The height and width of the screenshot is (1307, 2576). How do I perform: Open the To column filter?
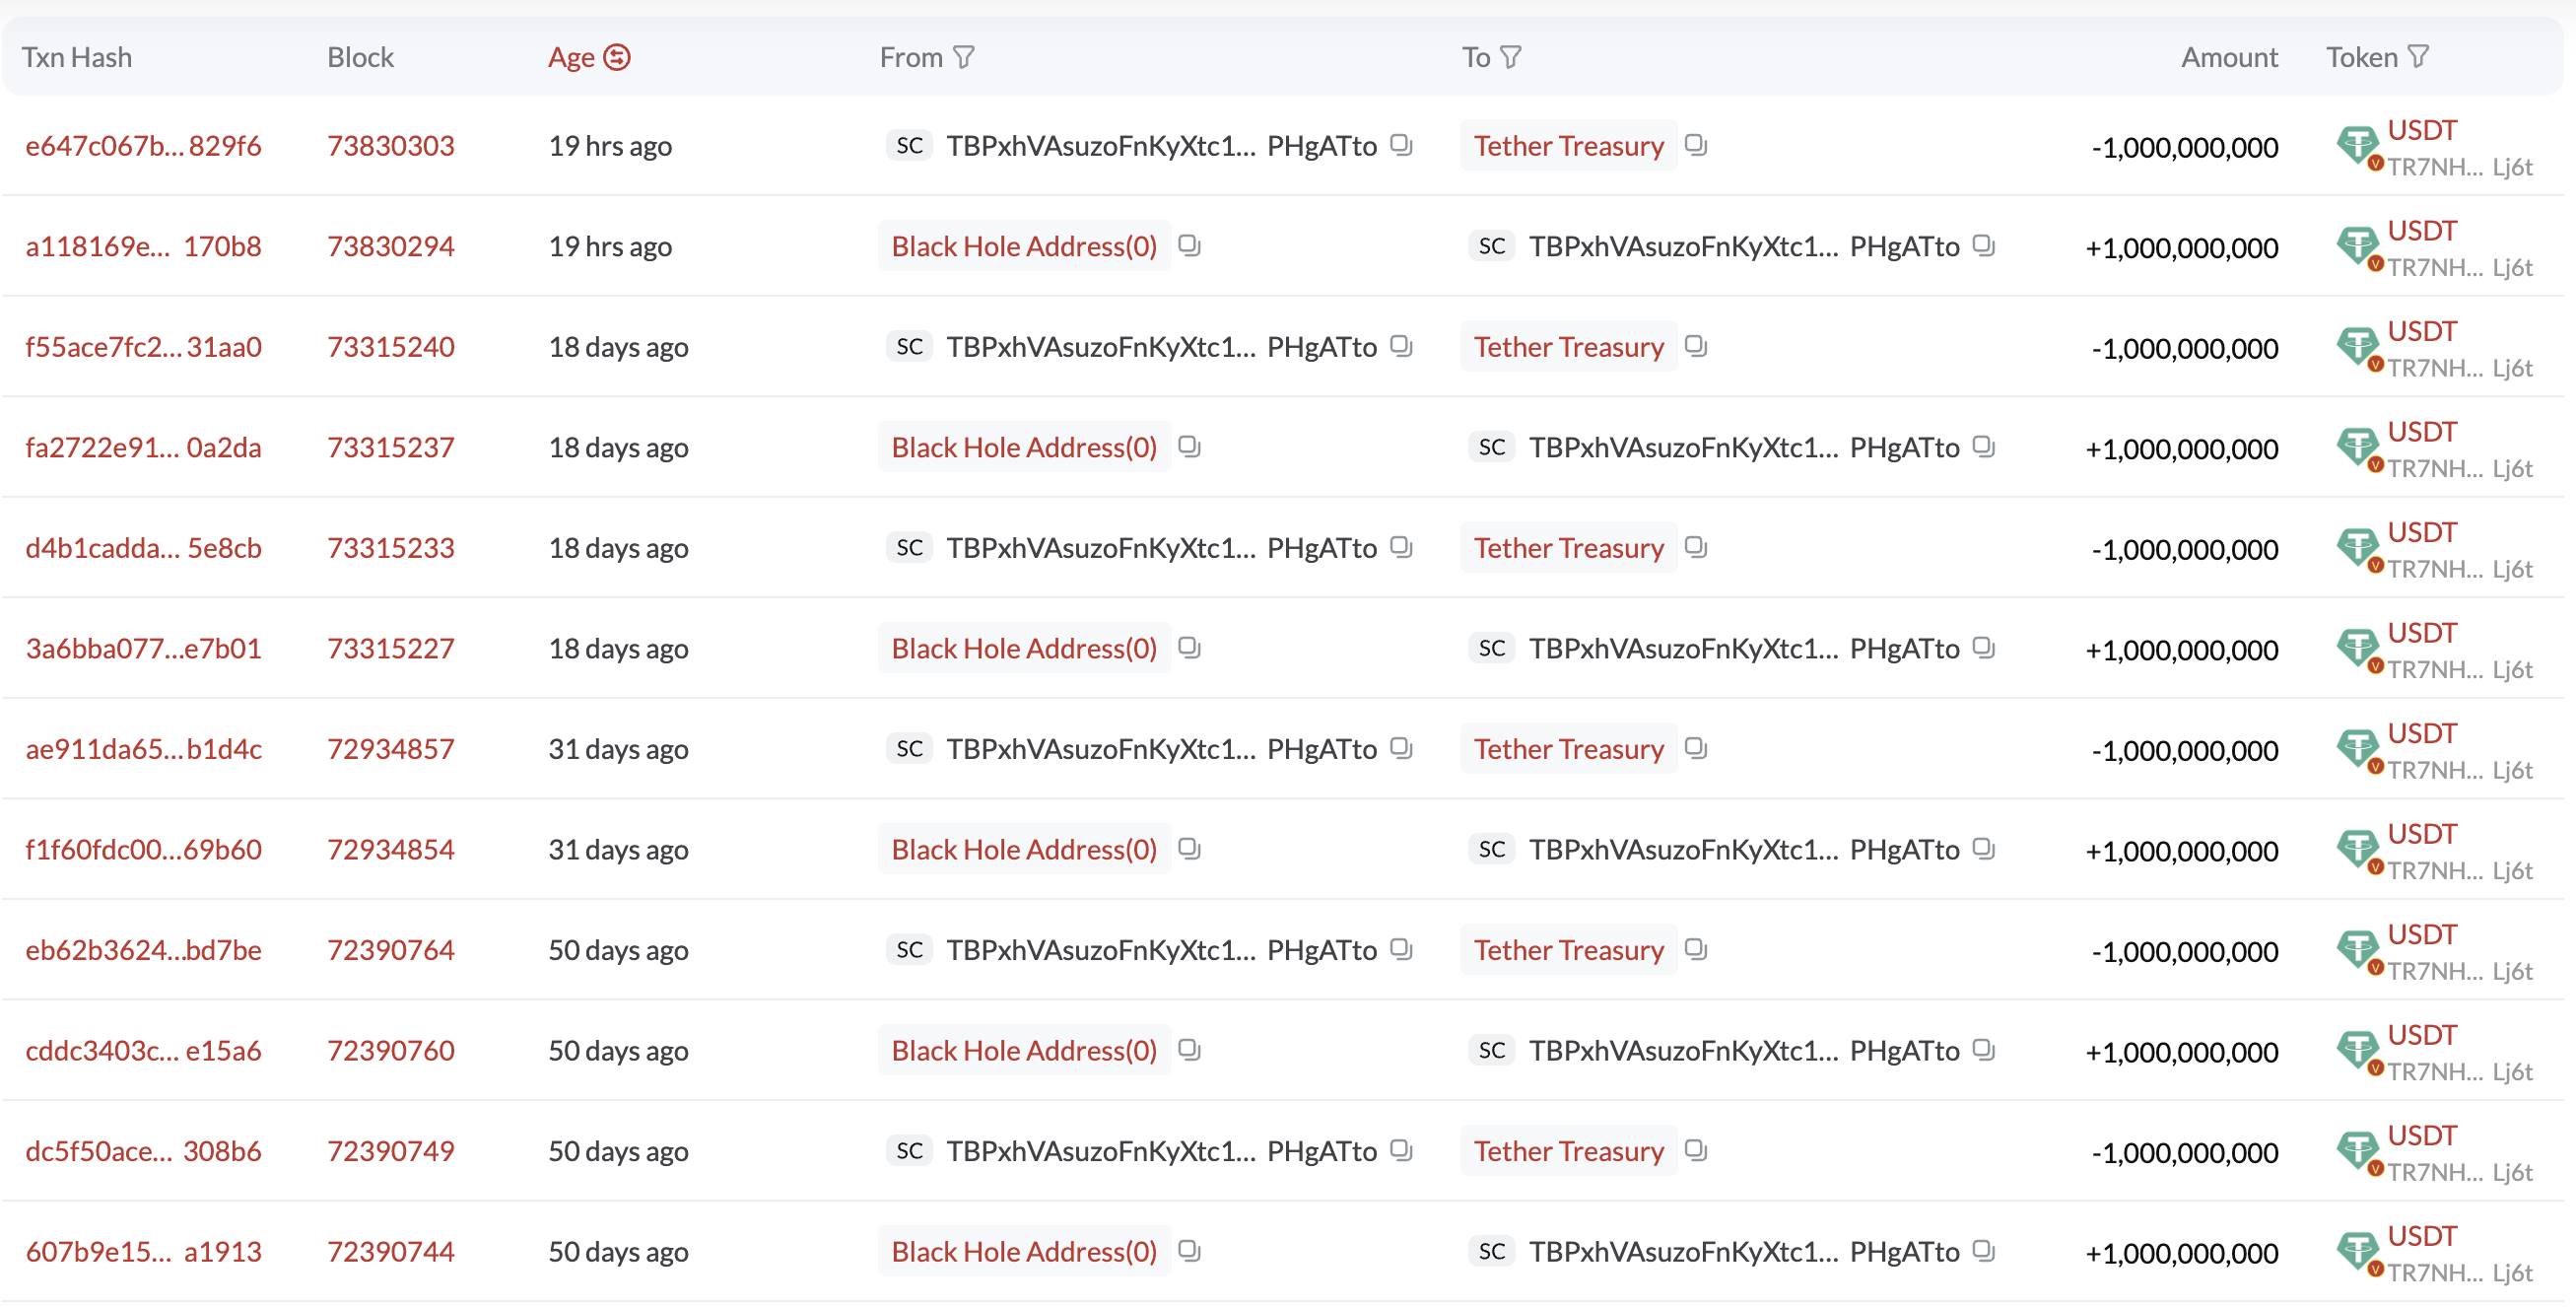pyautogui.click(x=1511, y=58)
